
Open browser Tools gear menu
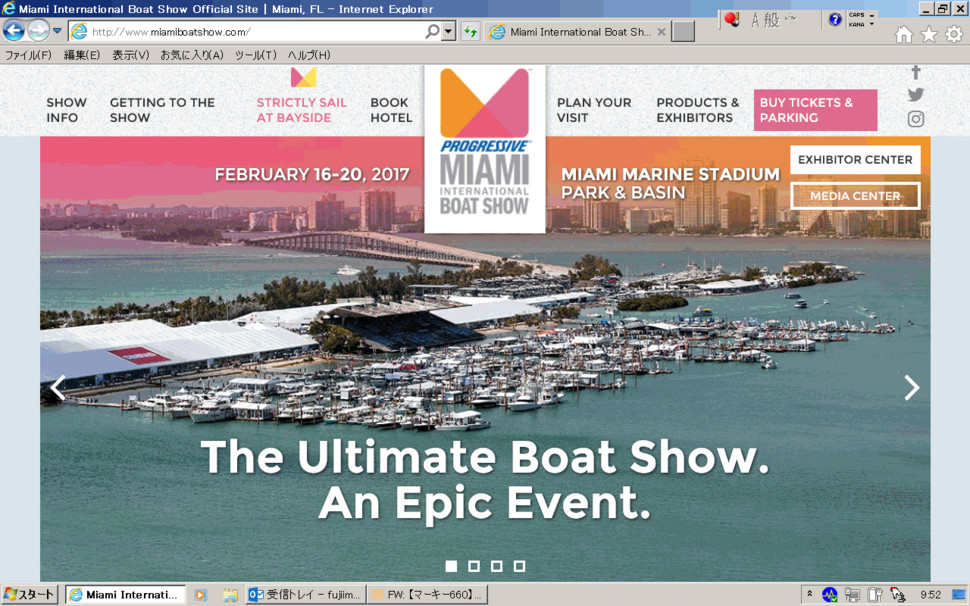click(954, 35)
